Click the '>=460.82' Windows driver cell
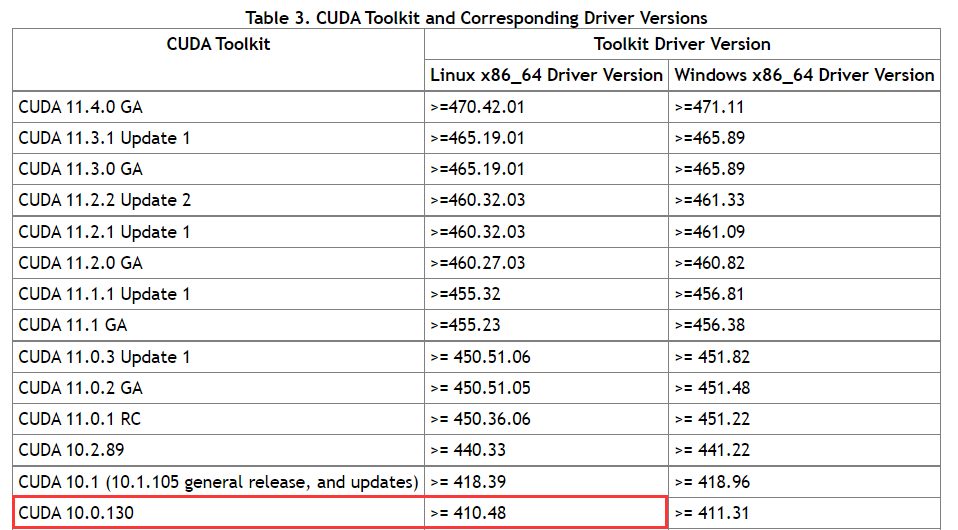 [804, 263]
